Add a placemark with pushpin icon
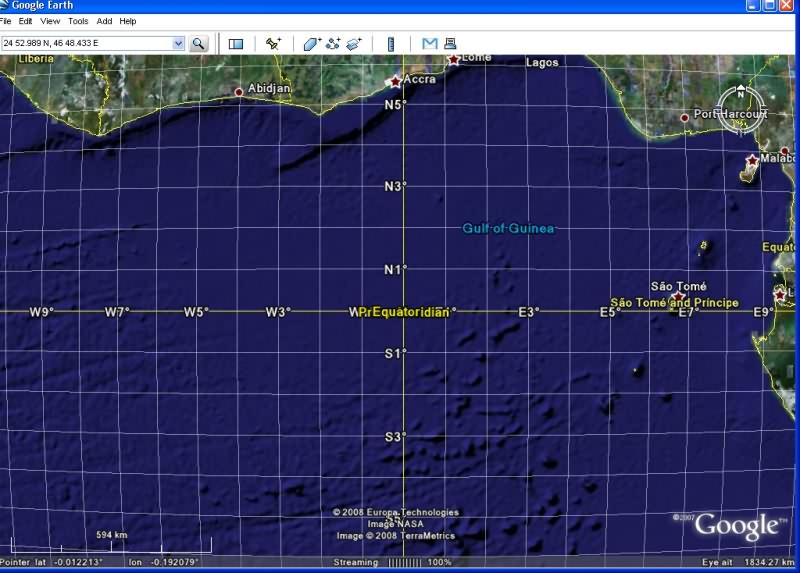Viewport: 800px width, 573px height. click(273, 43)
